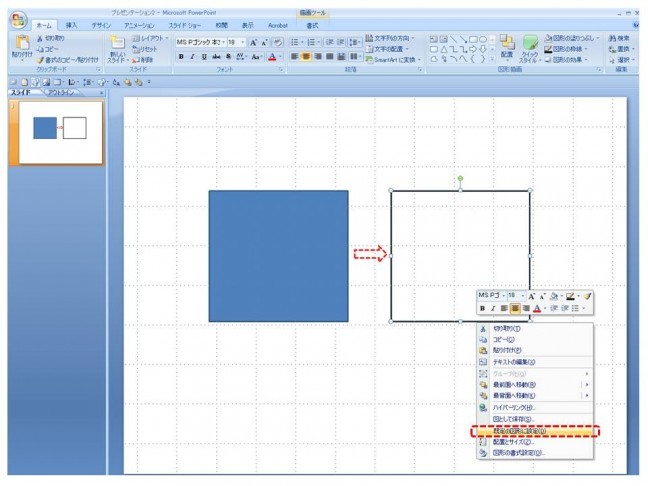Click the red font color A in mini toolbar

pyautogui.click(x=537, y=309)
